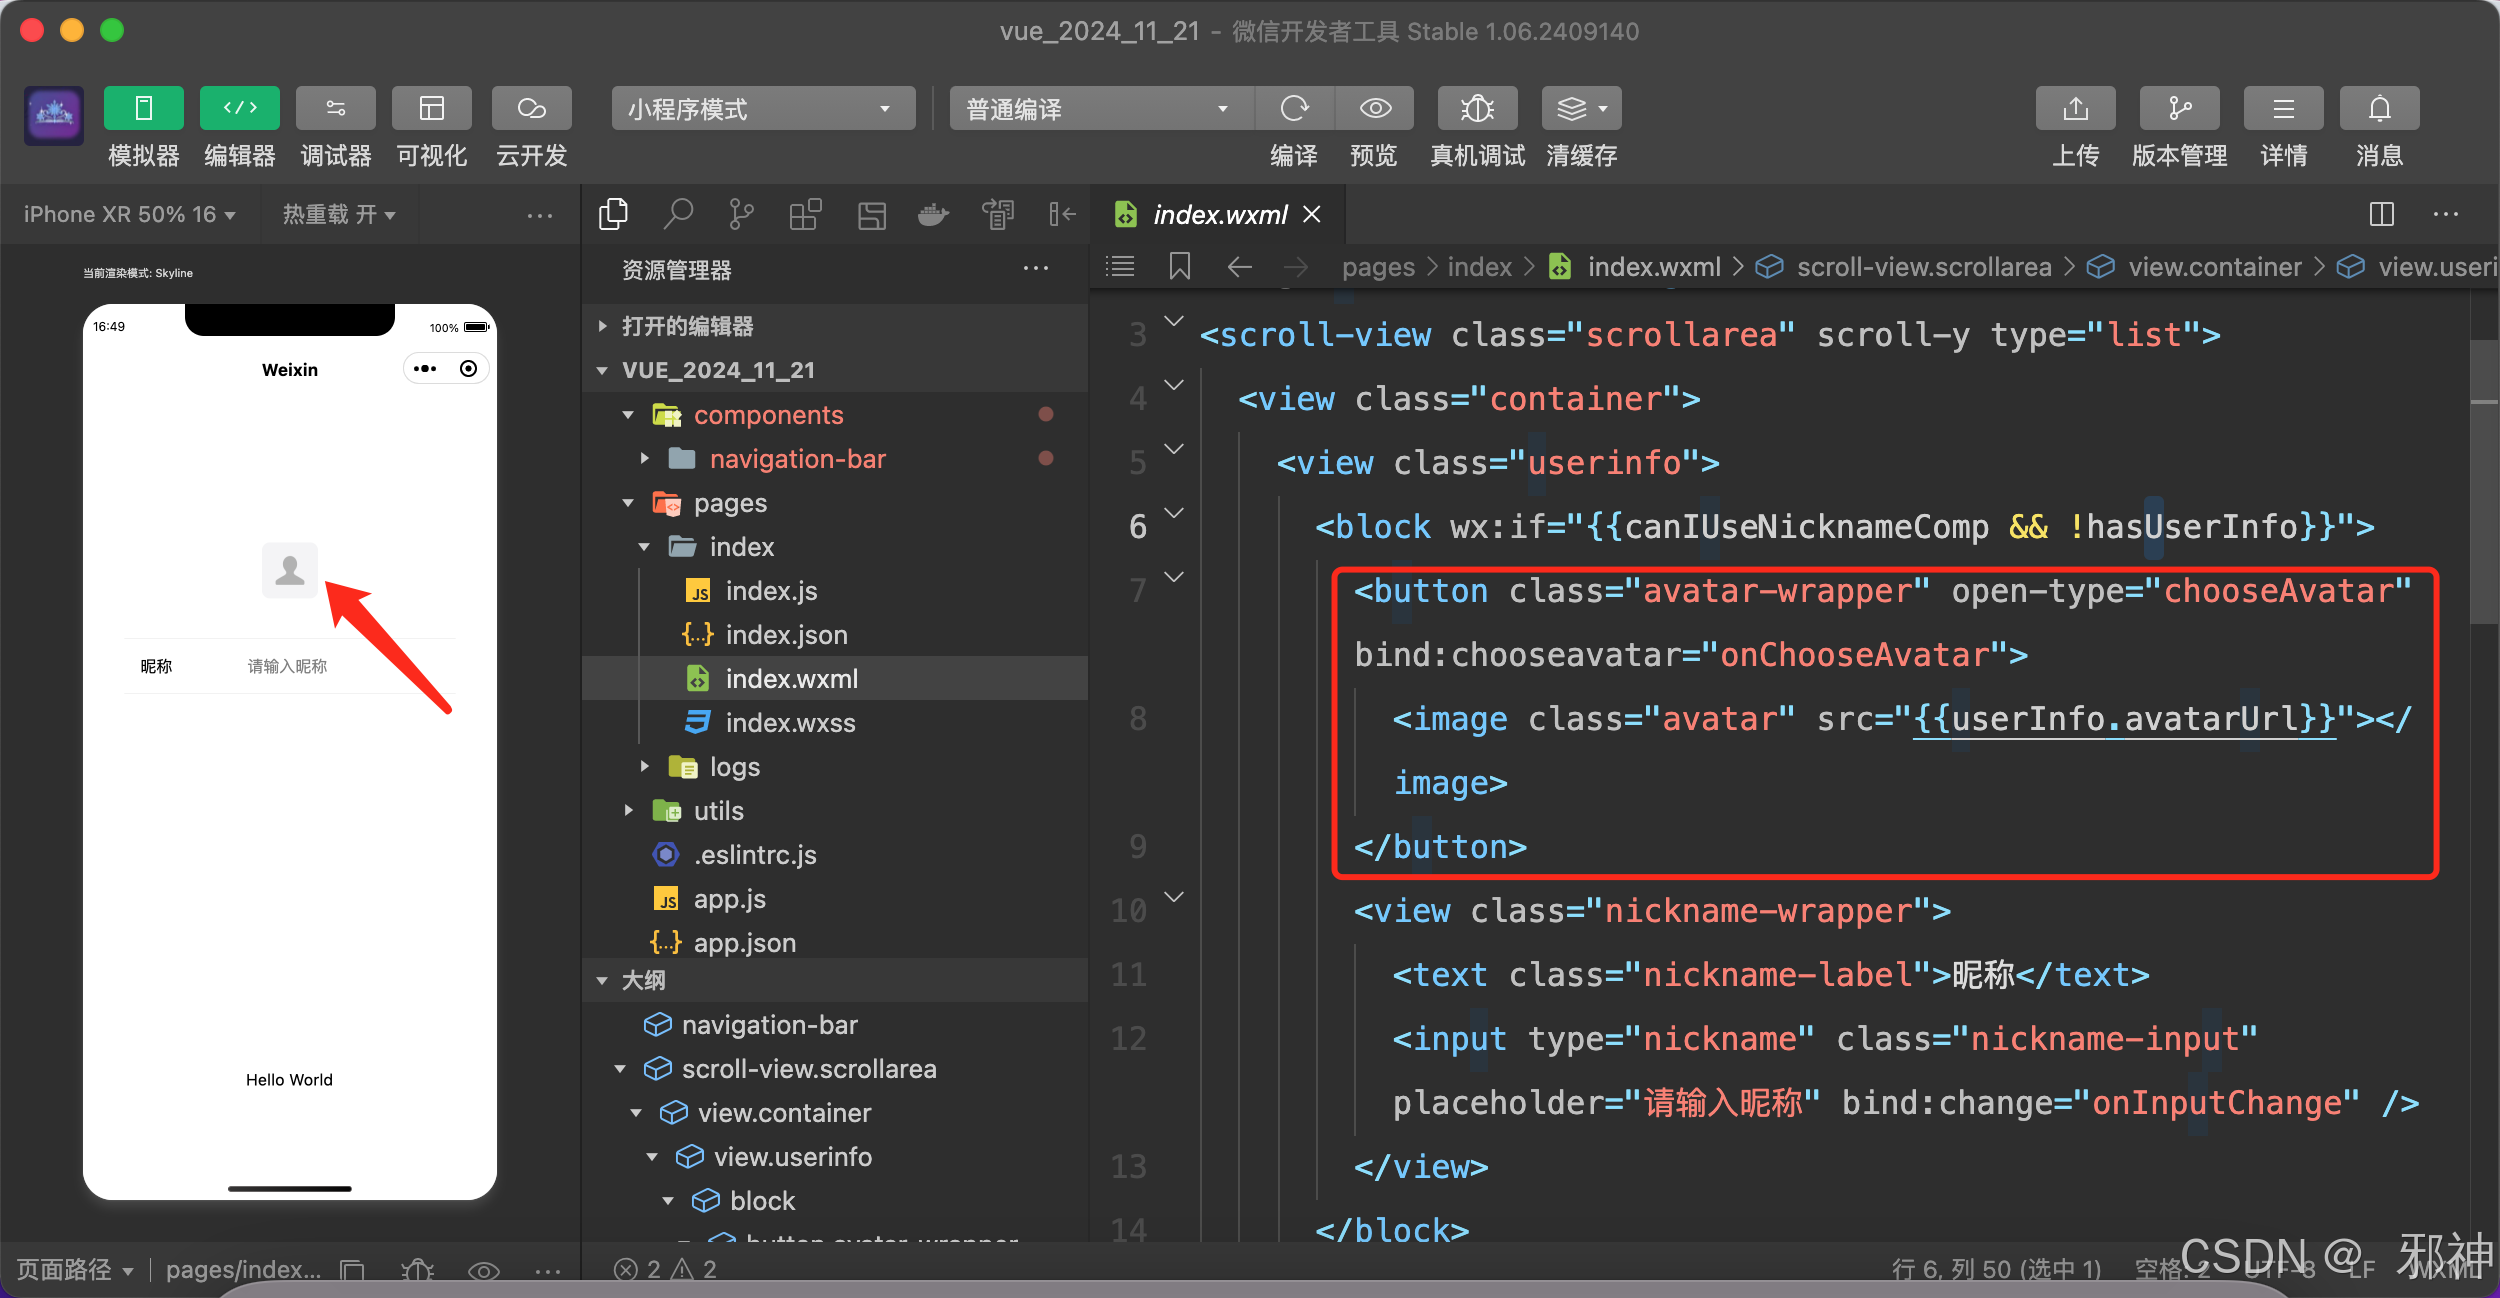Click the upload icon in the toolbar

pos(2075,108)
